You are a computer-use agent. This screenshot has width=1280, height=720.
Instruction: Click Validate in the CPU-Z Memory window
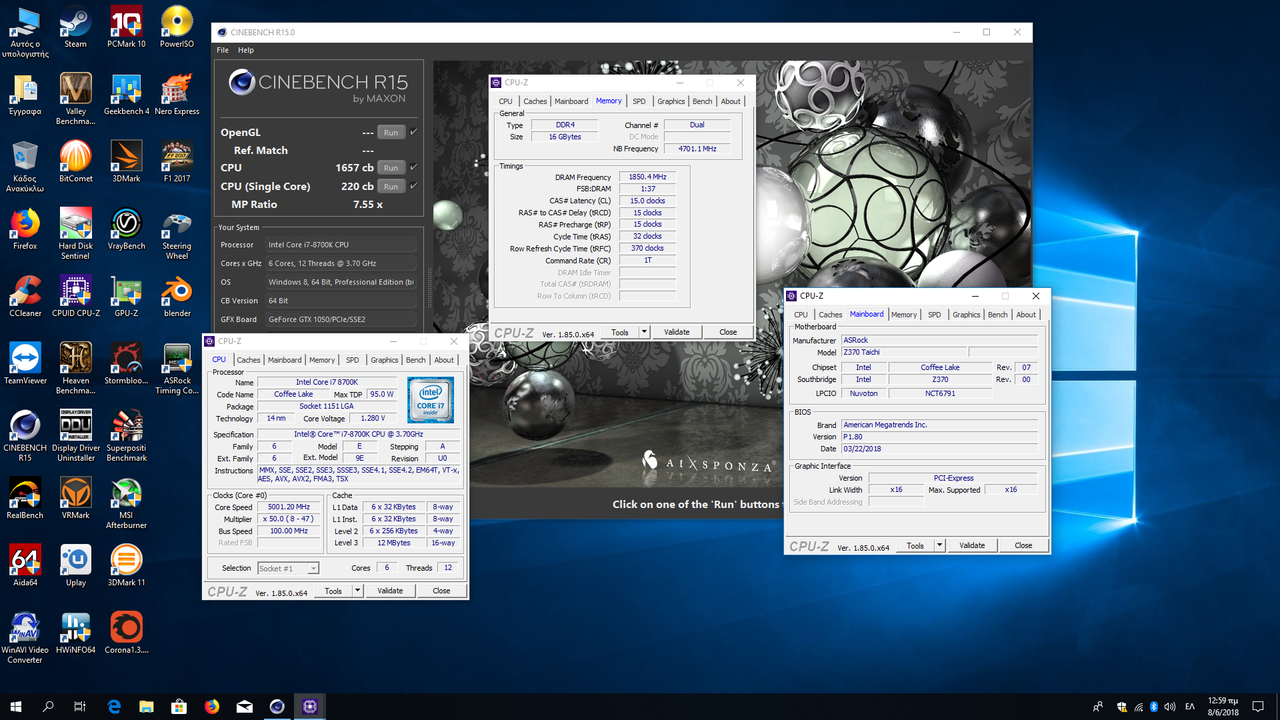pyautogui.click(x=677, y=332)
